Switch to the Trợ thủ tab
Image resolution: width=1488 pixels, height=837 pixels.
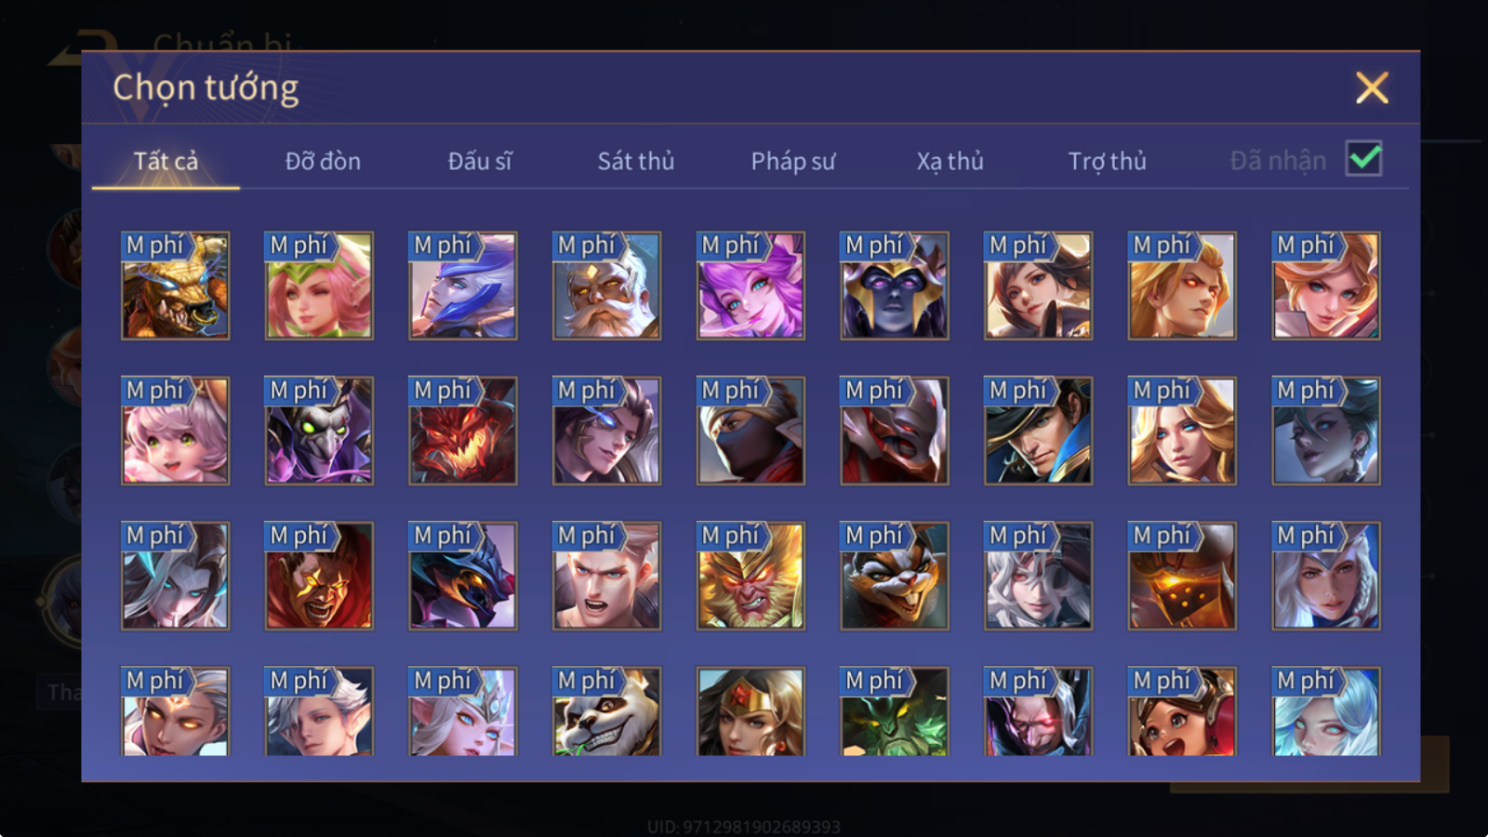point(1107,161)
